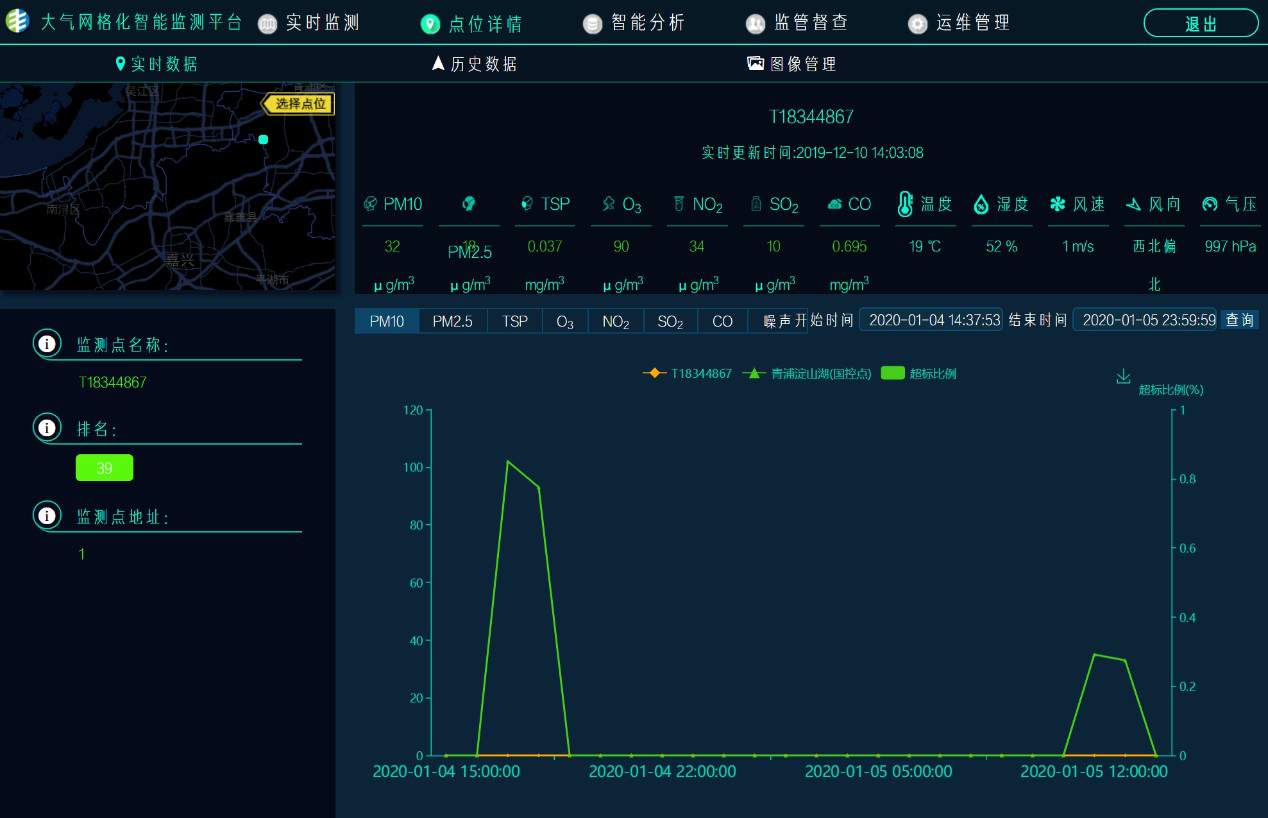
Task: Toggle the T18344867 series in chart legend
Action: tap(687, 373)
